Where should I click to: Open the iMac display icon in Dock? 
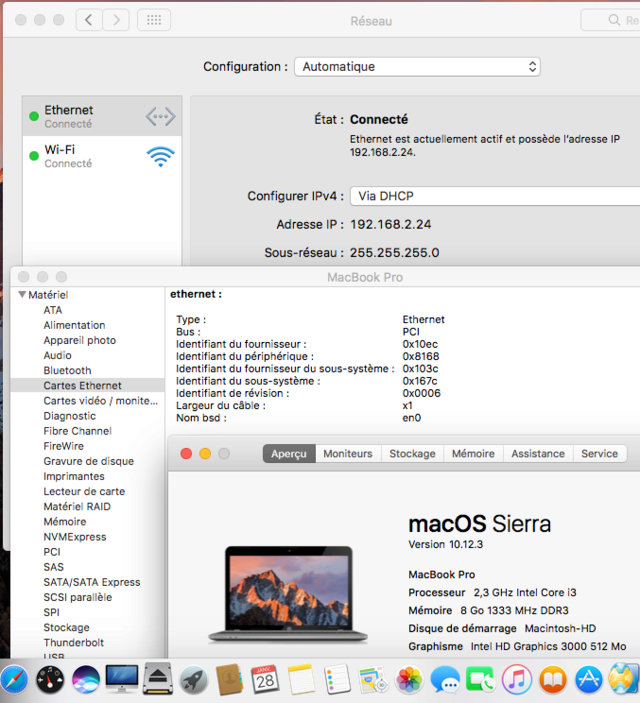click(x=122, y=679)
